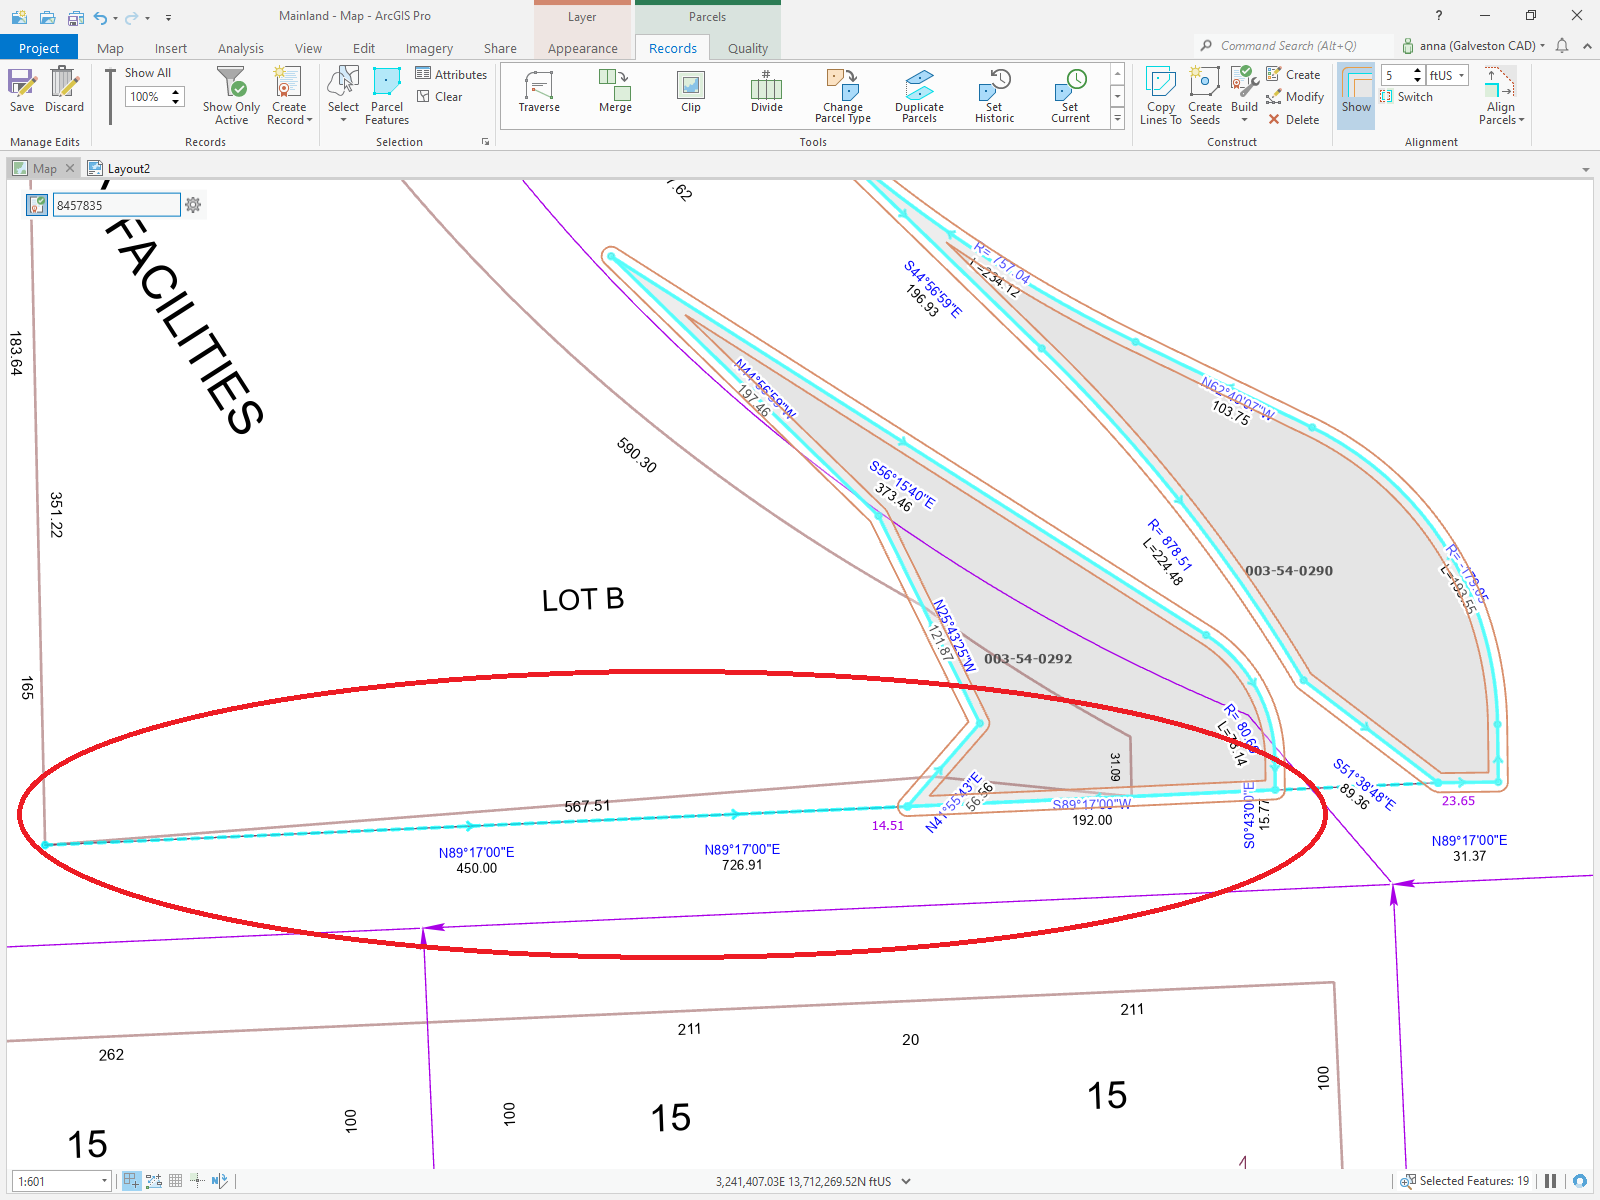Click Create in the Construct group
Screen dimensions: 1600x1200
(x=1294, y=74)
